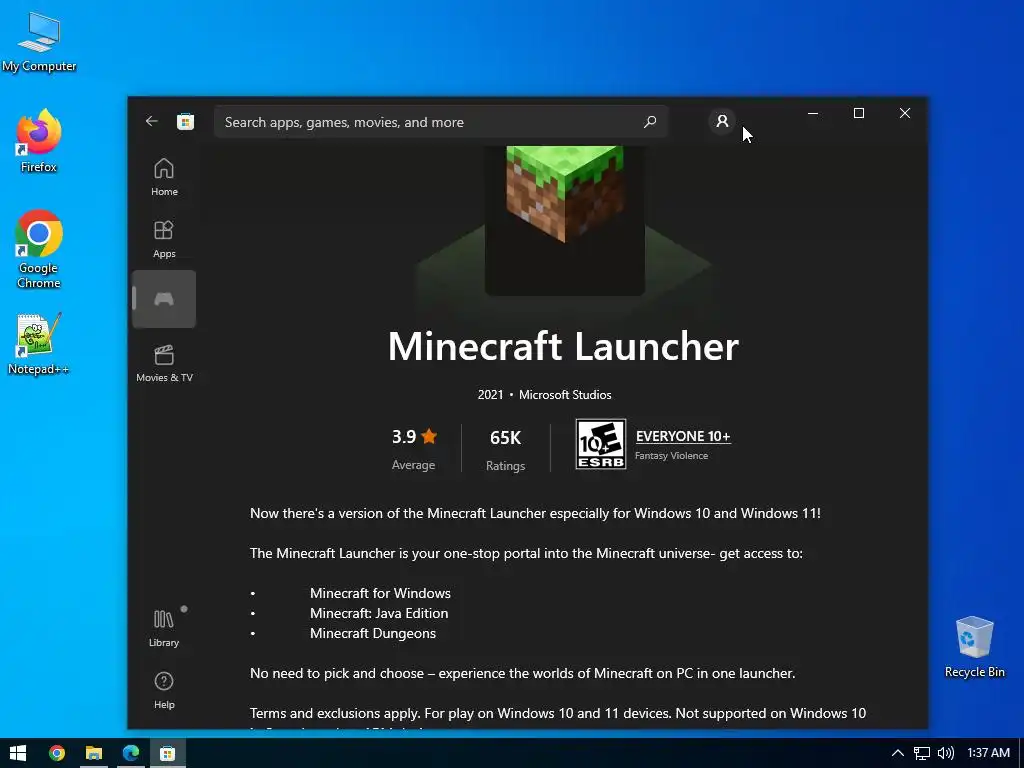
Task: Open the Library in sidebar
Action: (164, 628)
